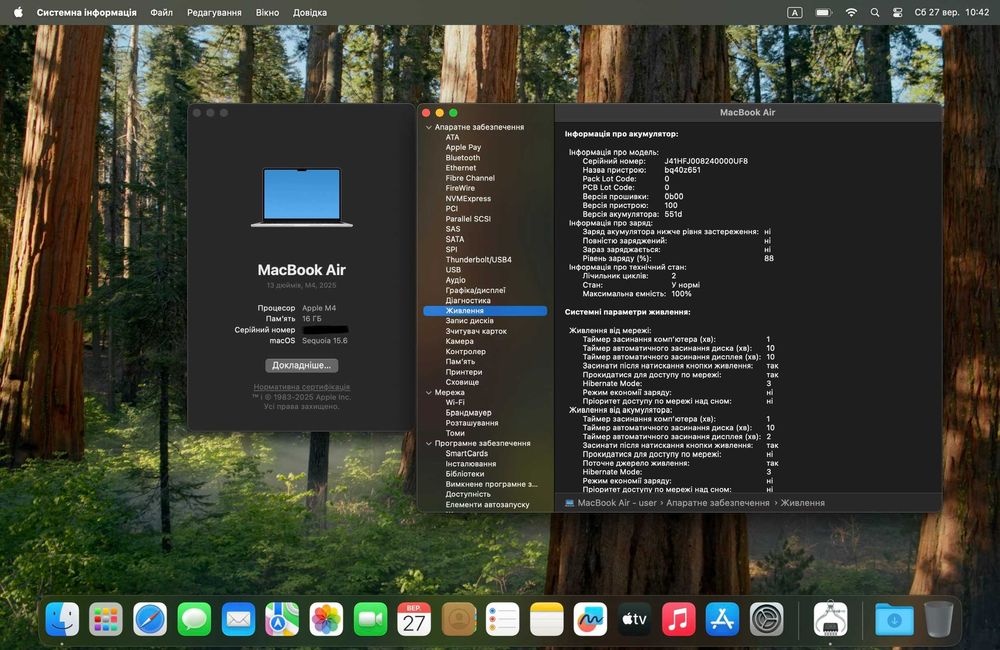Collapse the Апаратне забезпечення section
This screenshot has width=1000, height=650.
(x=428, y=128)
